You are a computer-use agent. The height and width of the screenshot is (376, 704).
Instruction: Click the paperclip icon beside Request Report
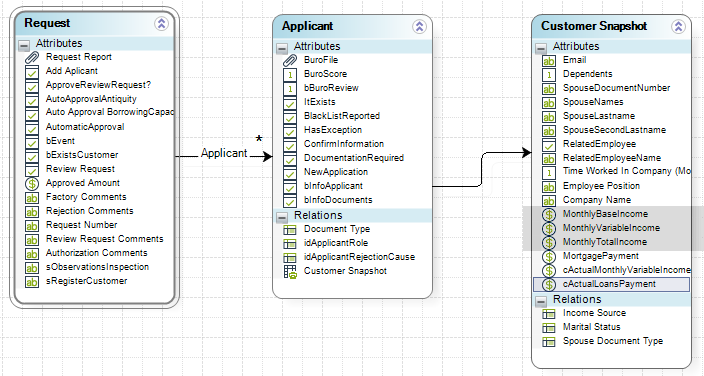[x=32, y=58]
